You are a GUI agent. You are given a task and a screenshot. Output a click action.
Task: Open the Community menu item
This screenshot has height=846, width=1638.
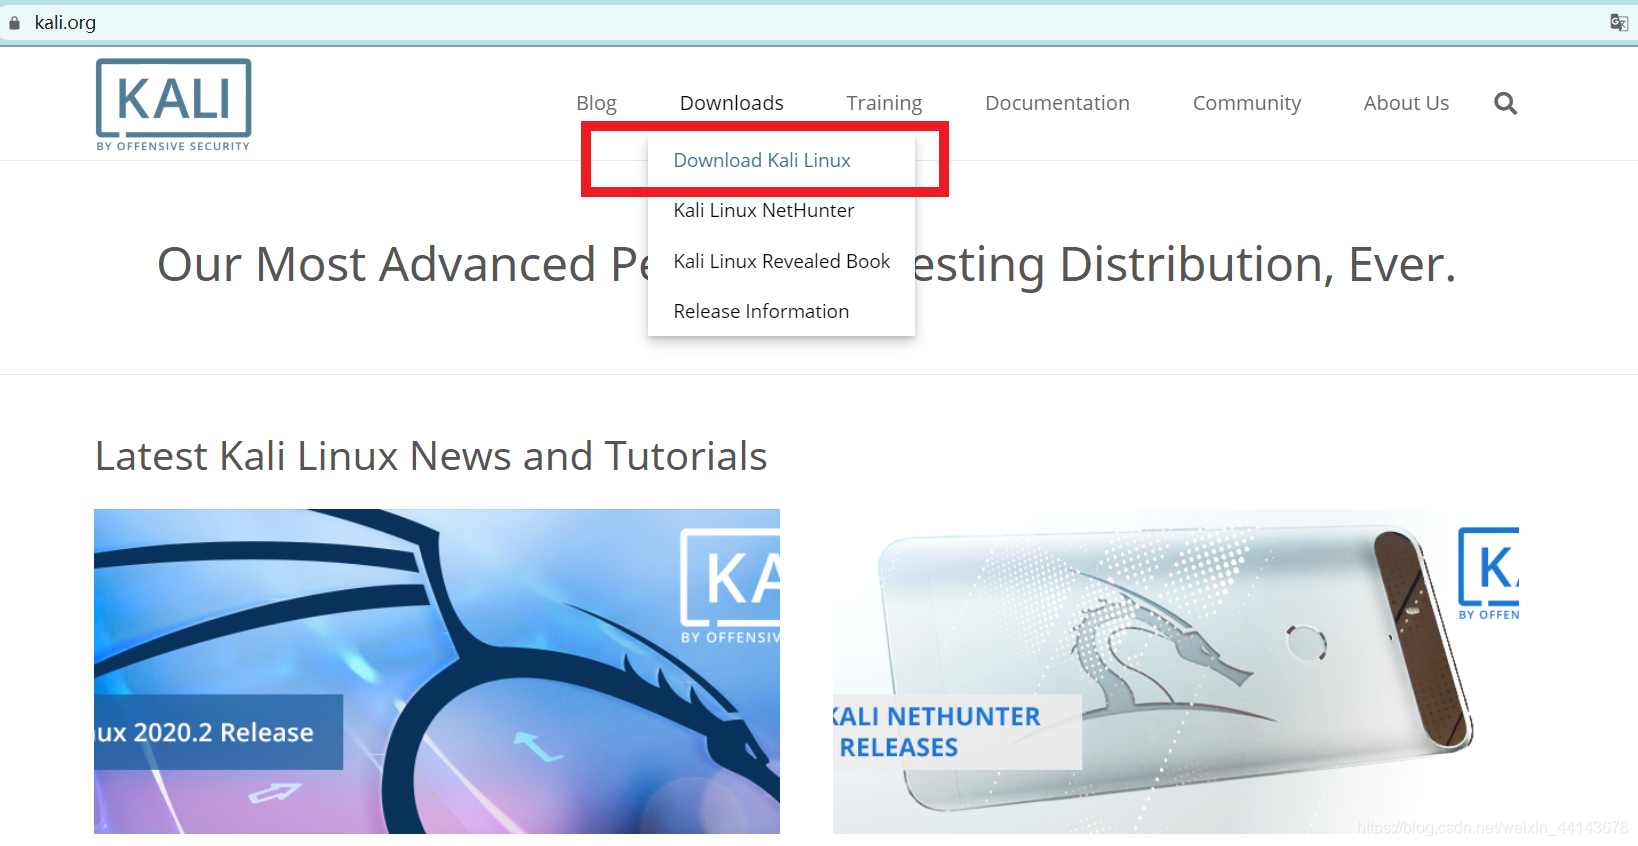(1246, 103)
